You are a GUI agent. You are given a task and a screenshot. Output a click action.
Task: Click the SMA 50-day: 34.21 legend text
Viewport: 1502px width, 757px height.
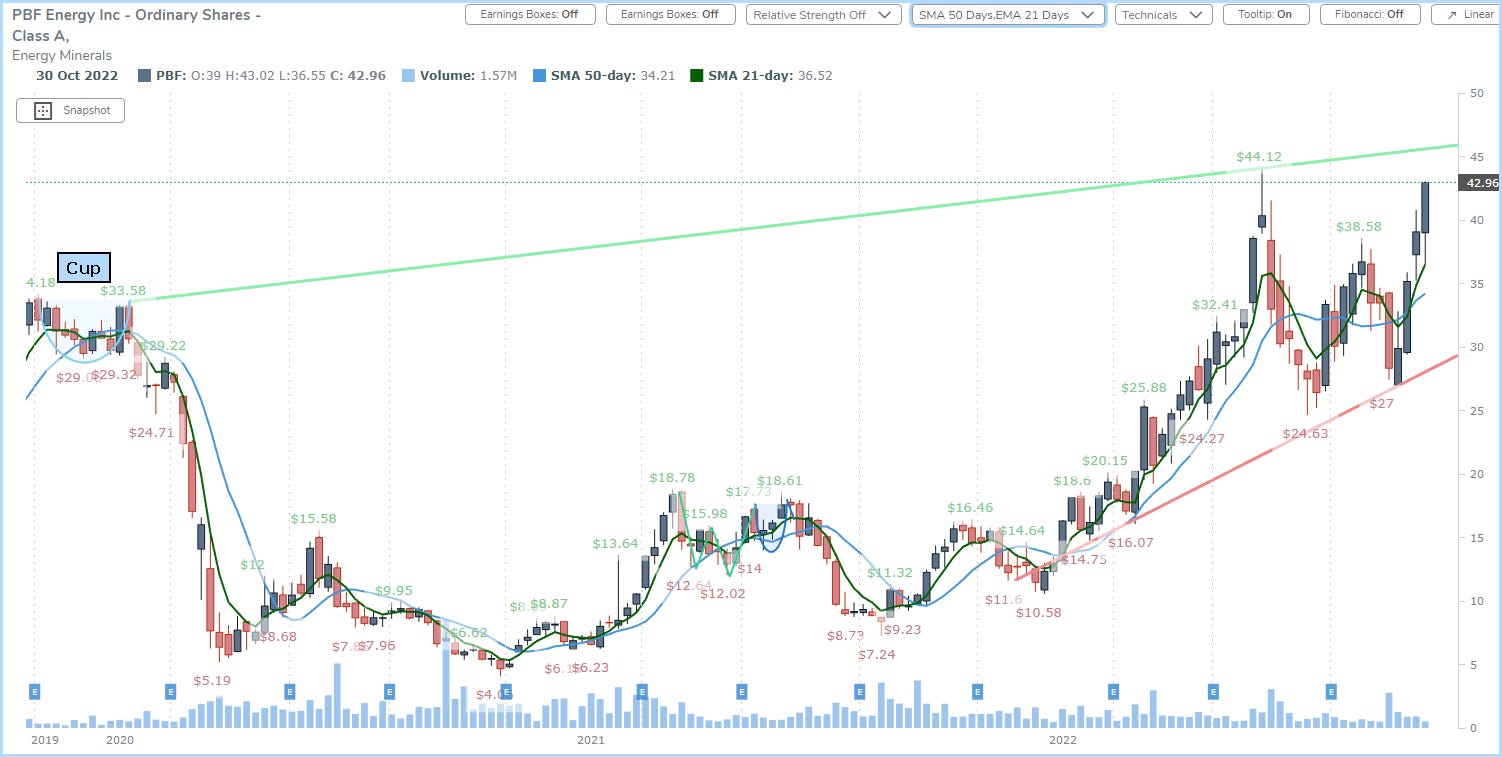[615, 76]
